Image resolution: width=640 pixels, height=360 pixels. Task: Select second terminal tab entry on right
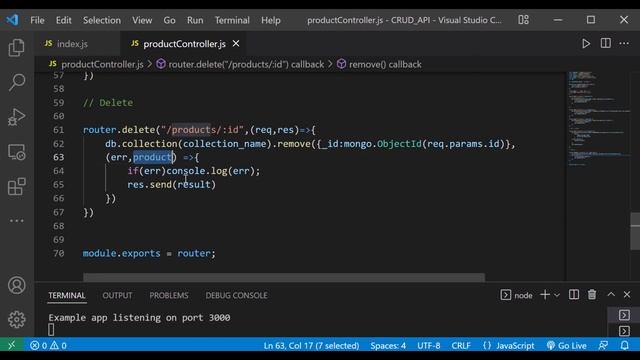(624, 331)
